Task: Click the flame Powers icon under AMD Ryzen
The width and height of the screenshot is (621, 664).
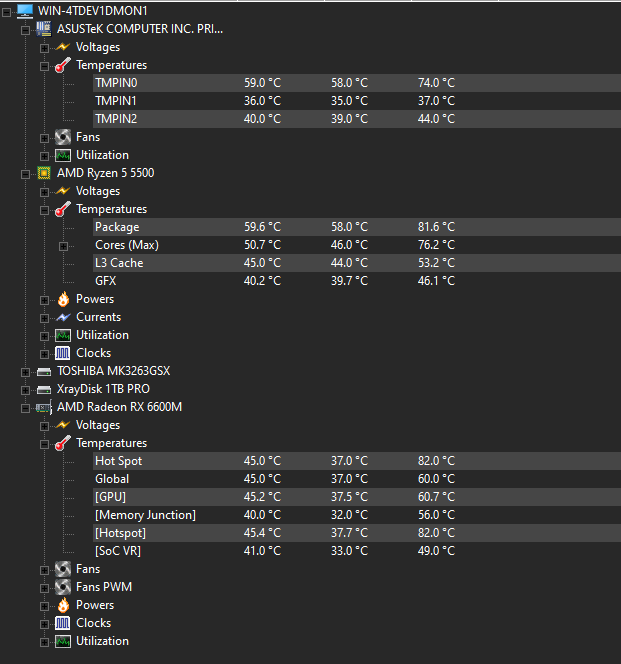Action: [x=63, y=299]
